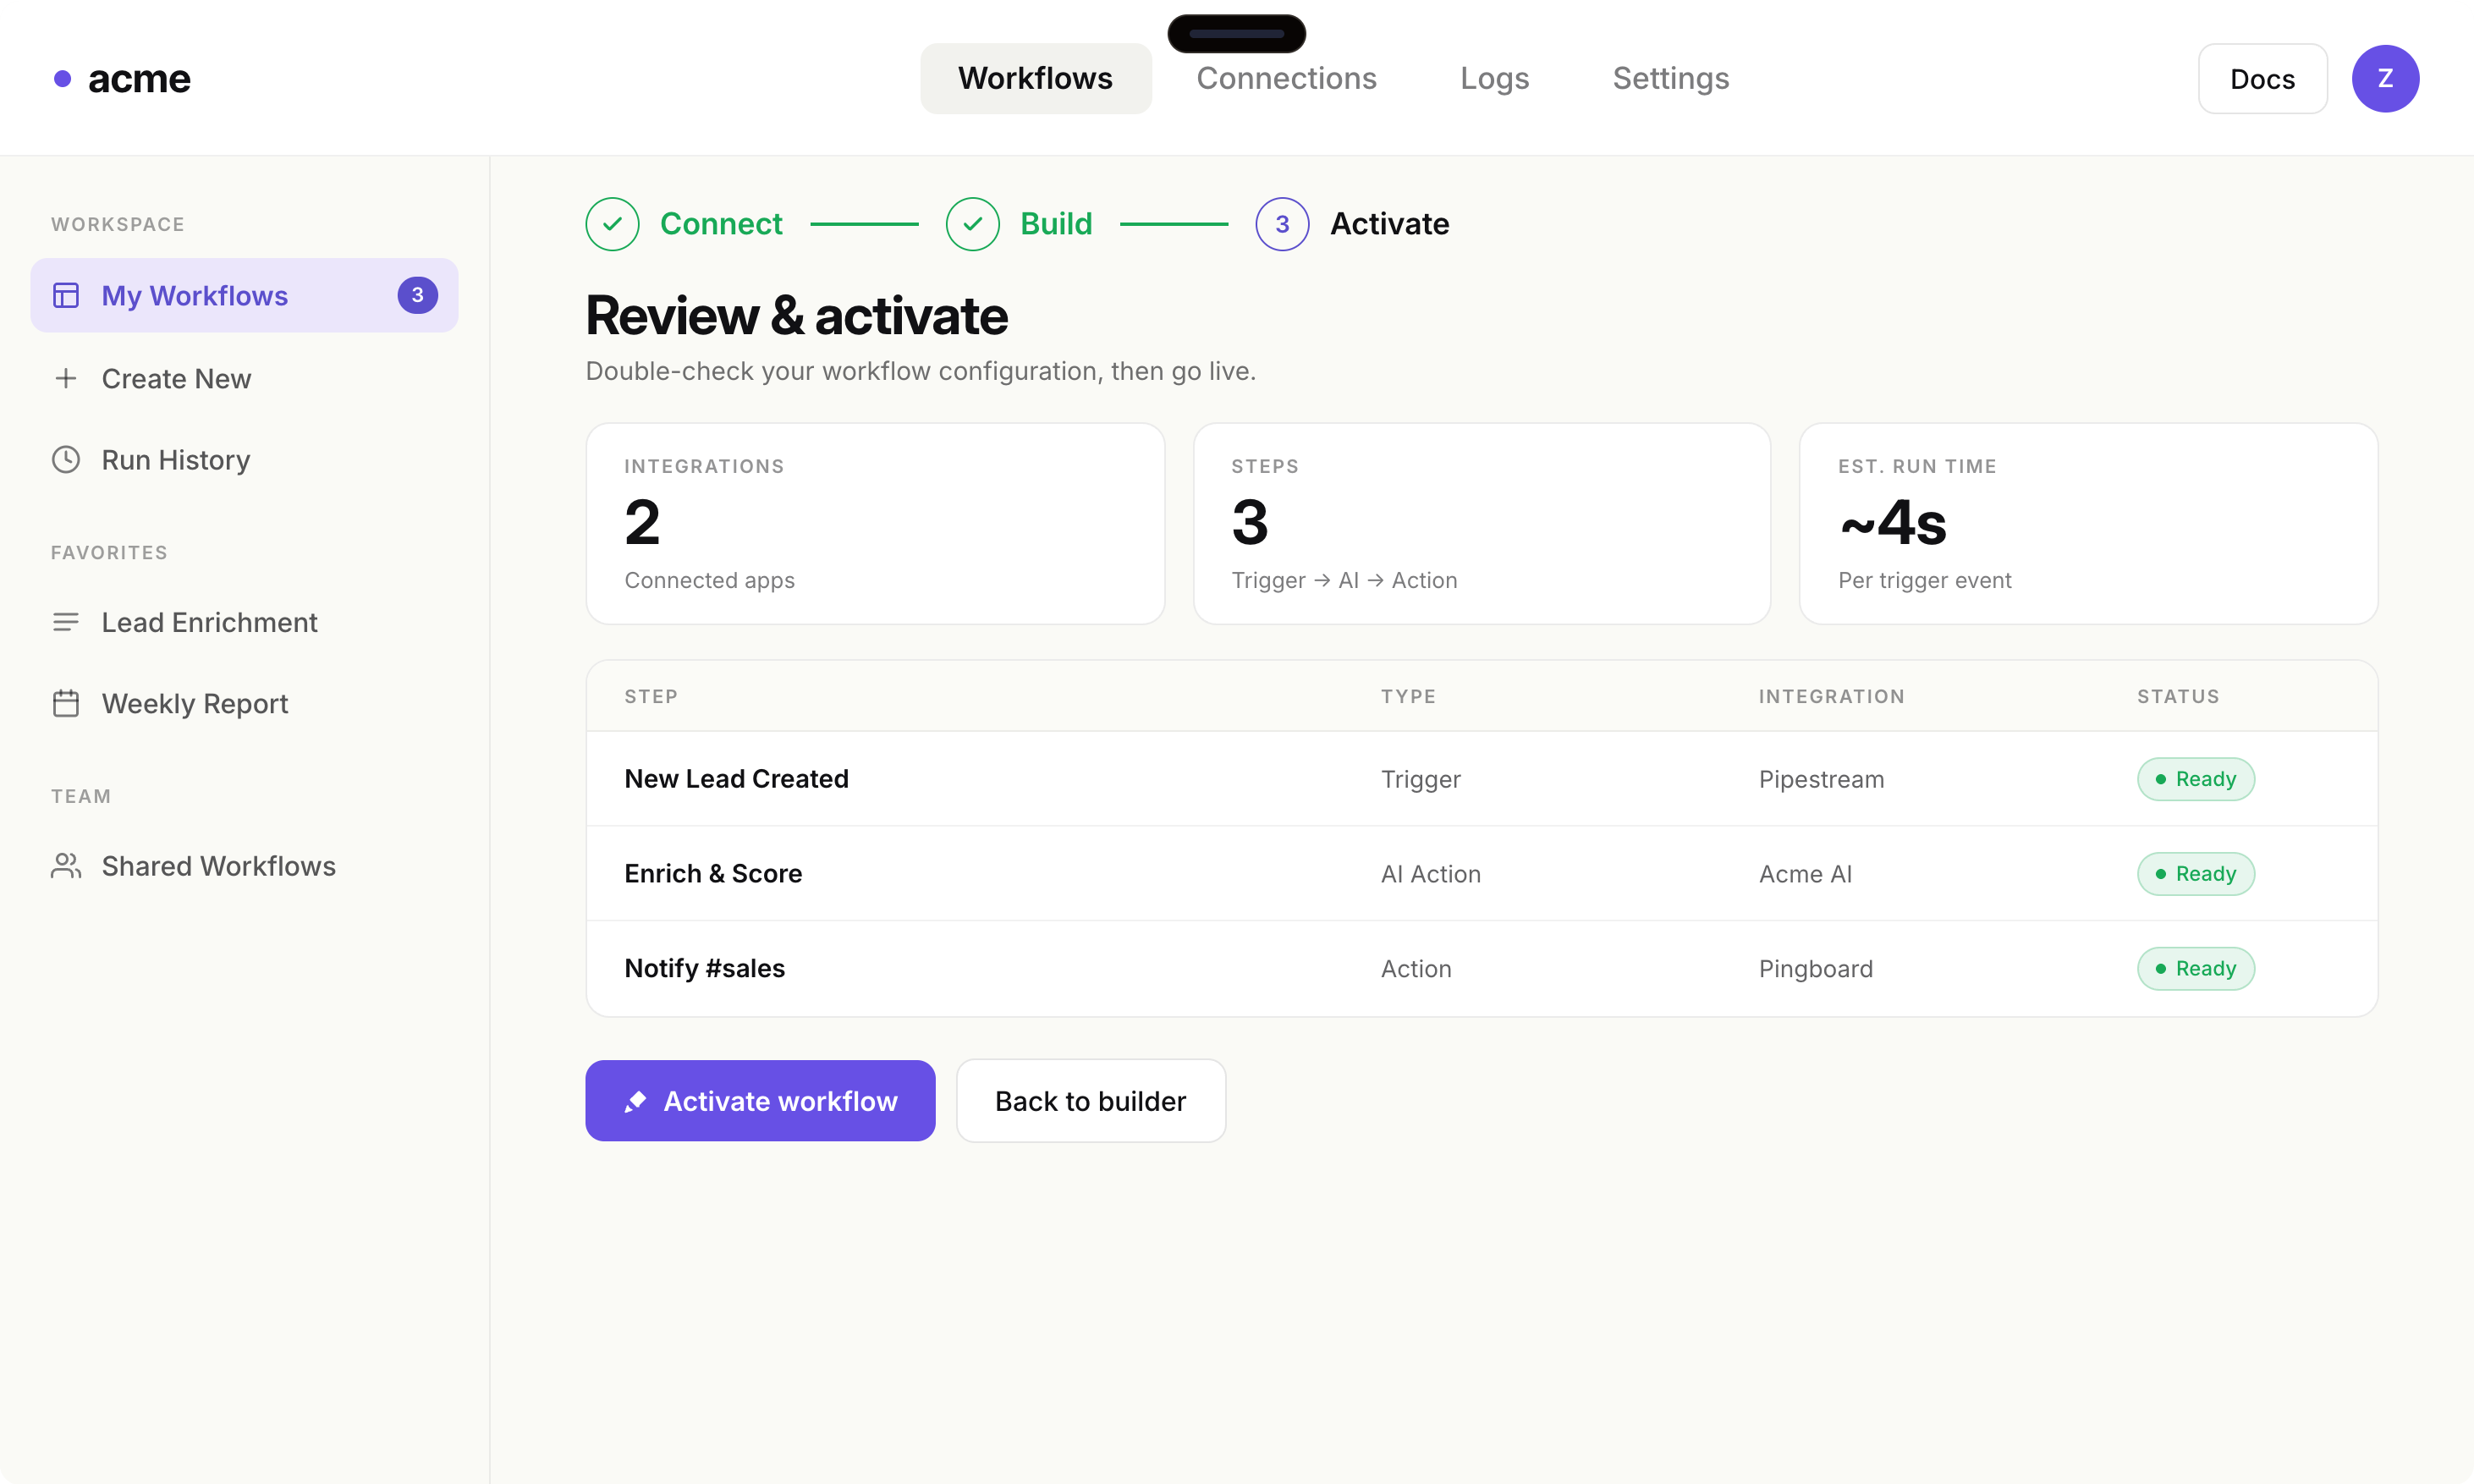Image resolution: width=2474 pixels, height=1484 pixels.
Task: Click the Action type cell for Notify #sales
Action: point(1415,969)
